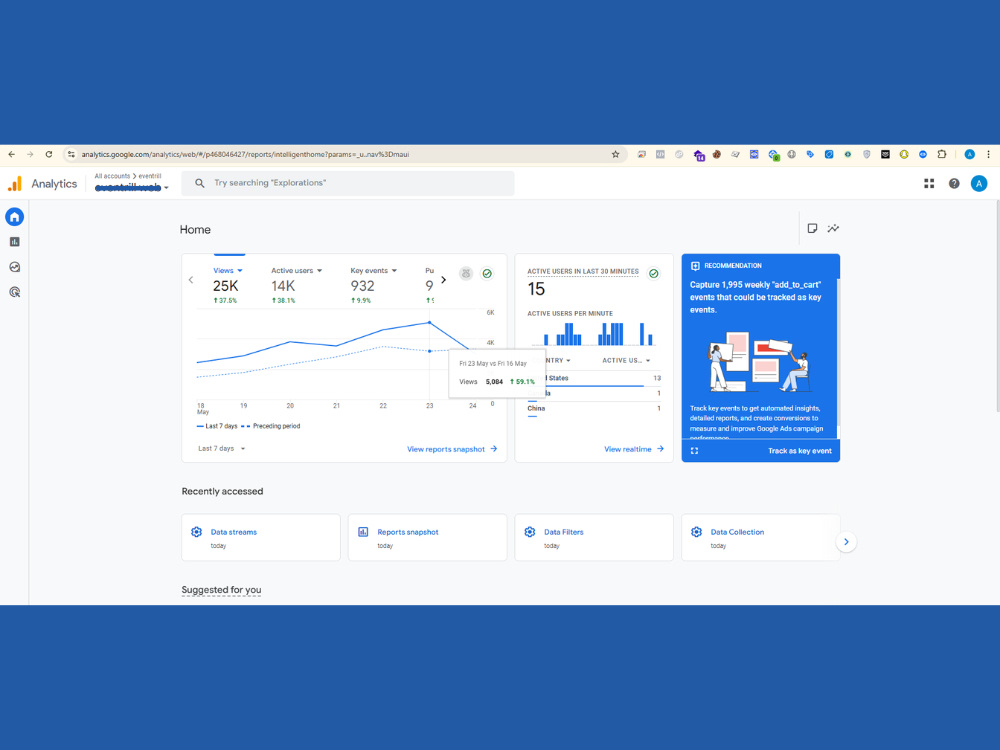
Task: Click the browser forward arrow
Action: [x=30, y=154]
